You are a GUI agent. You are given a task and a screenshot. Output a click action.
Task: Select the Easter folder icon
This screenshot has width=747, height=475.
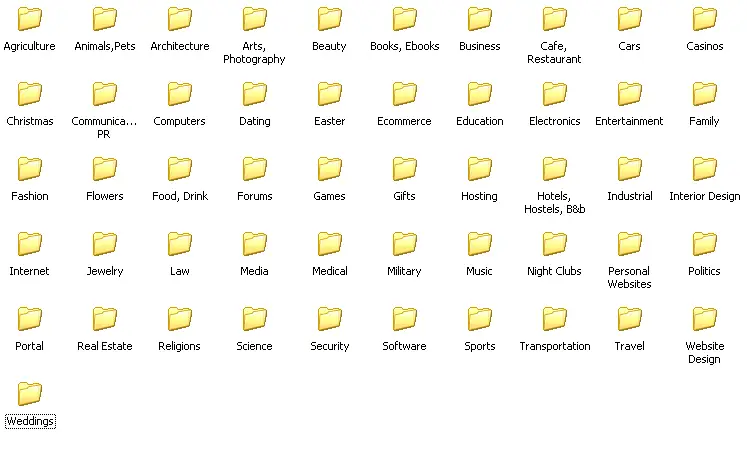tap(330, 94)
